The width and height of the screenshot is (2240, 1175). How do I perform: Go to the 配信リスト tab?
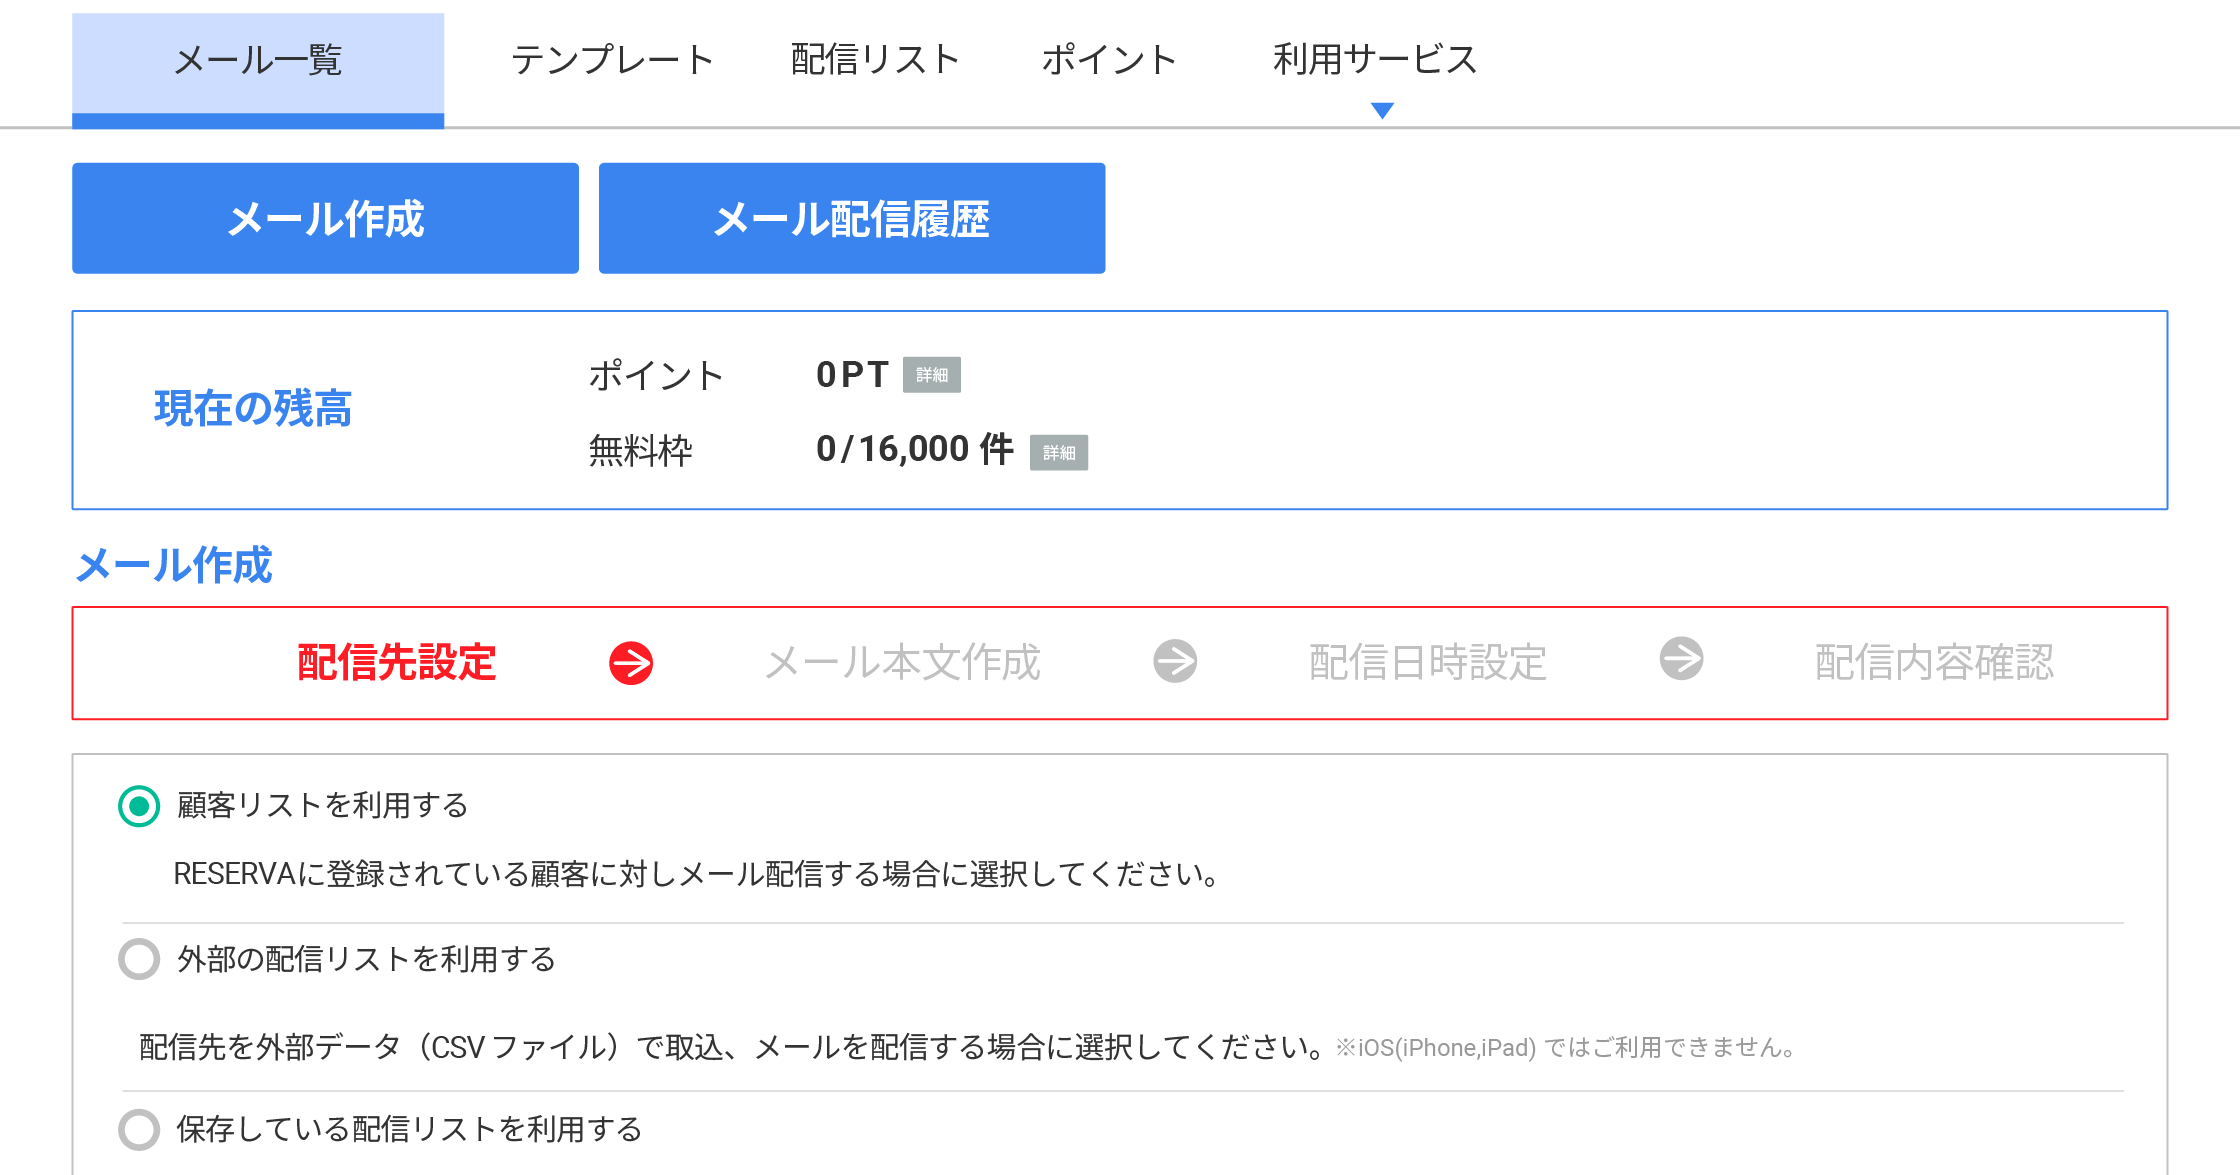pyautogui.click(x=875, y=60)
